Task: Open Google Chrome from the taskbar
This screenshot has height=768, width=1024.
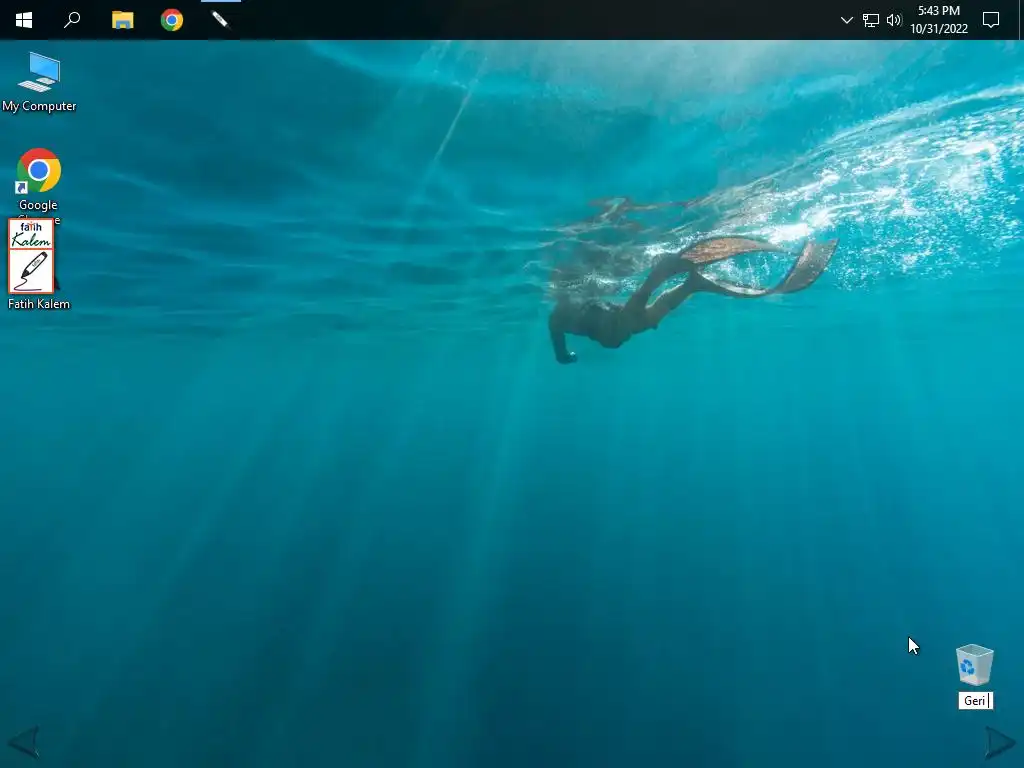Action: (172, 20)
